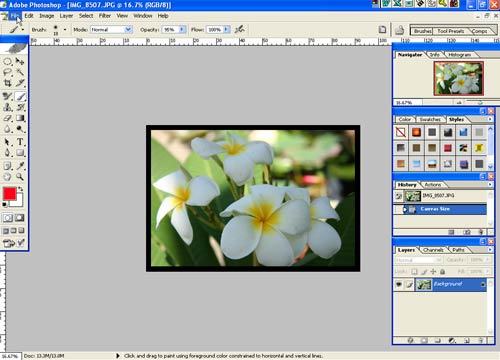Screen dimensions: 500x360
Task: Open the Layers panel flyout menu
Action: click(x=490, y=250)
